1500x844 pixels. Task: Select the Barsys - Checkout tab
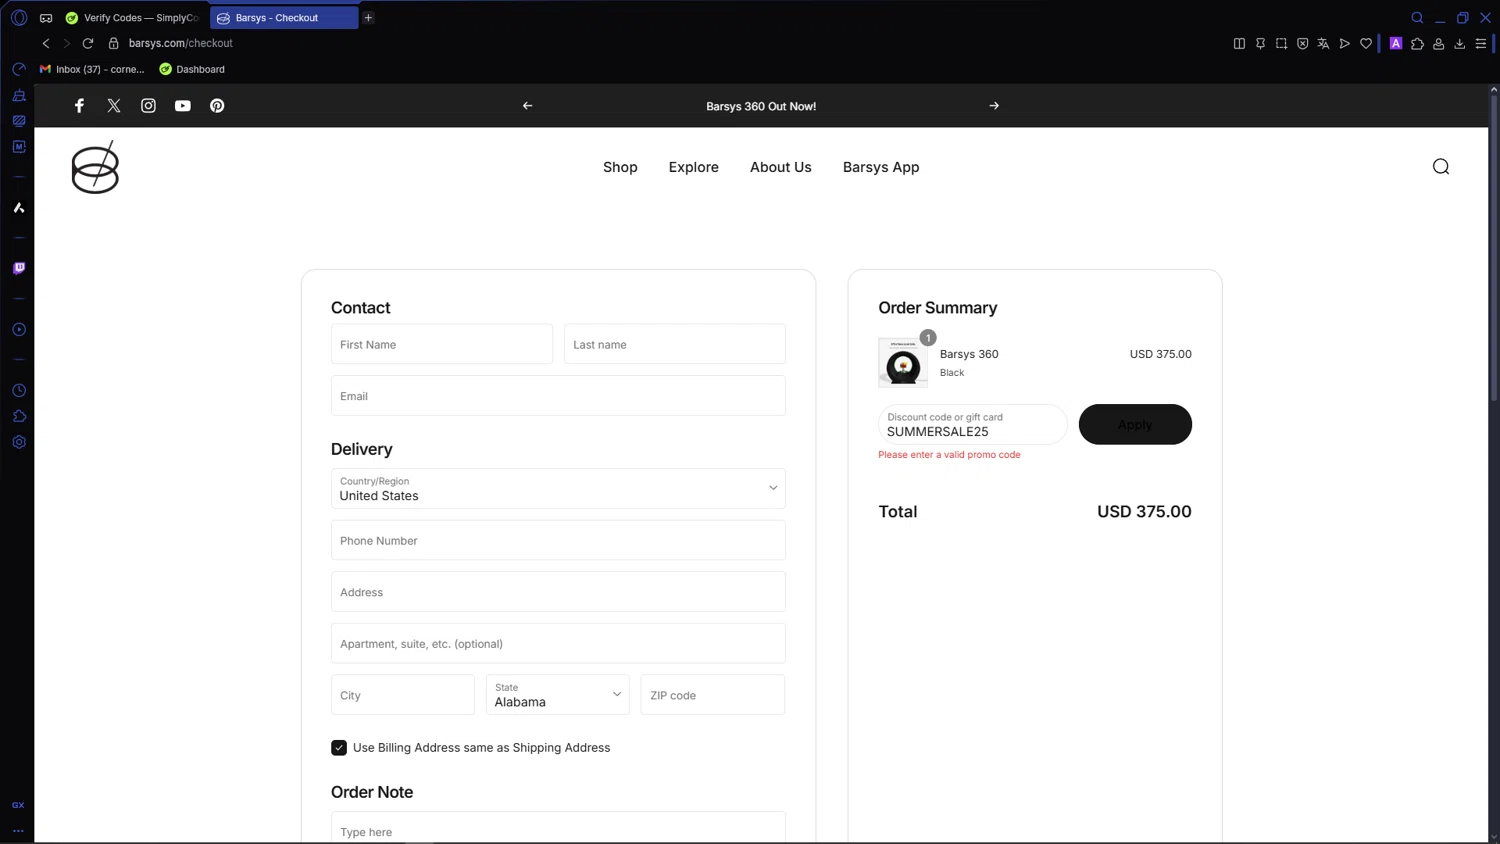[284, 18]
